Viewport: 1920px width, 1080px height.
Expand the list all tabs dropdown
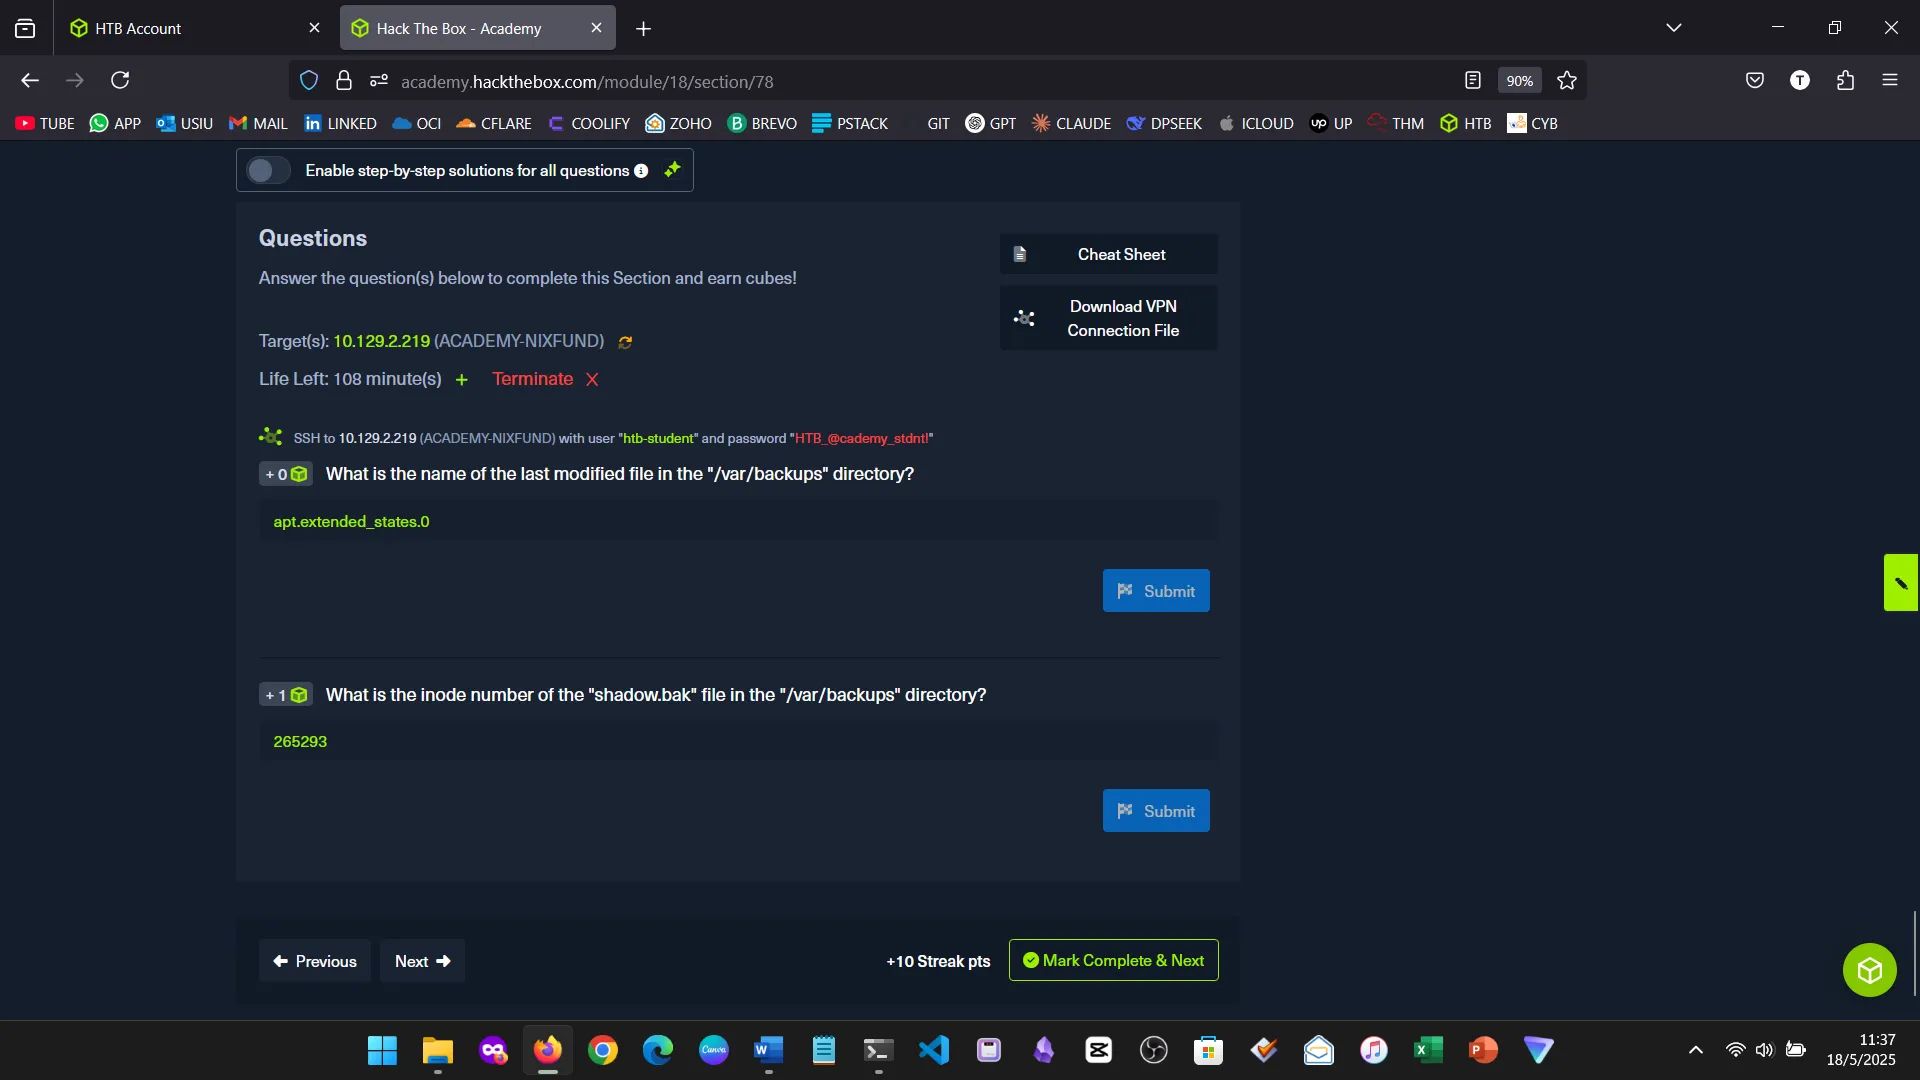pyautogui.click(x=1673, y=28)
